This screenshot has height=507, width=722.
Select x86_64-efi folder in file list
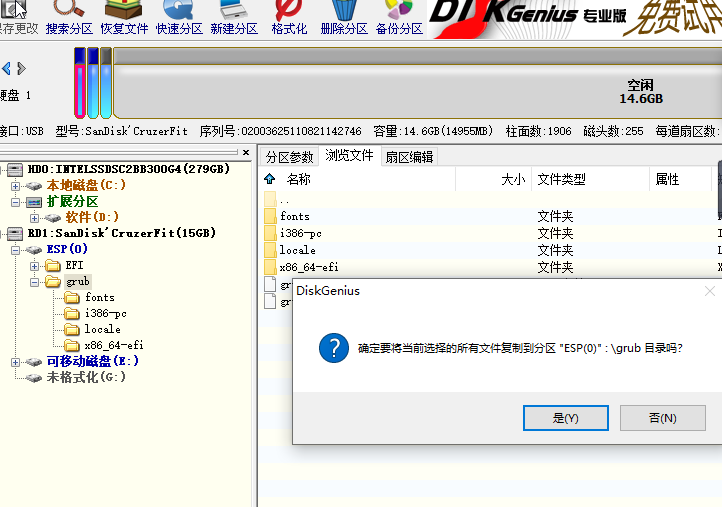[309, 267]
